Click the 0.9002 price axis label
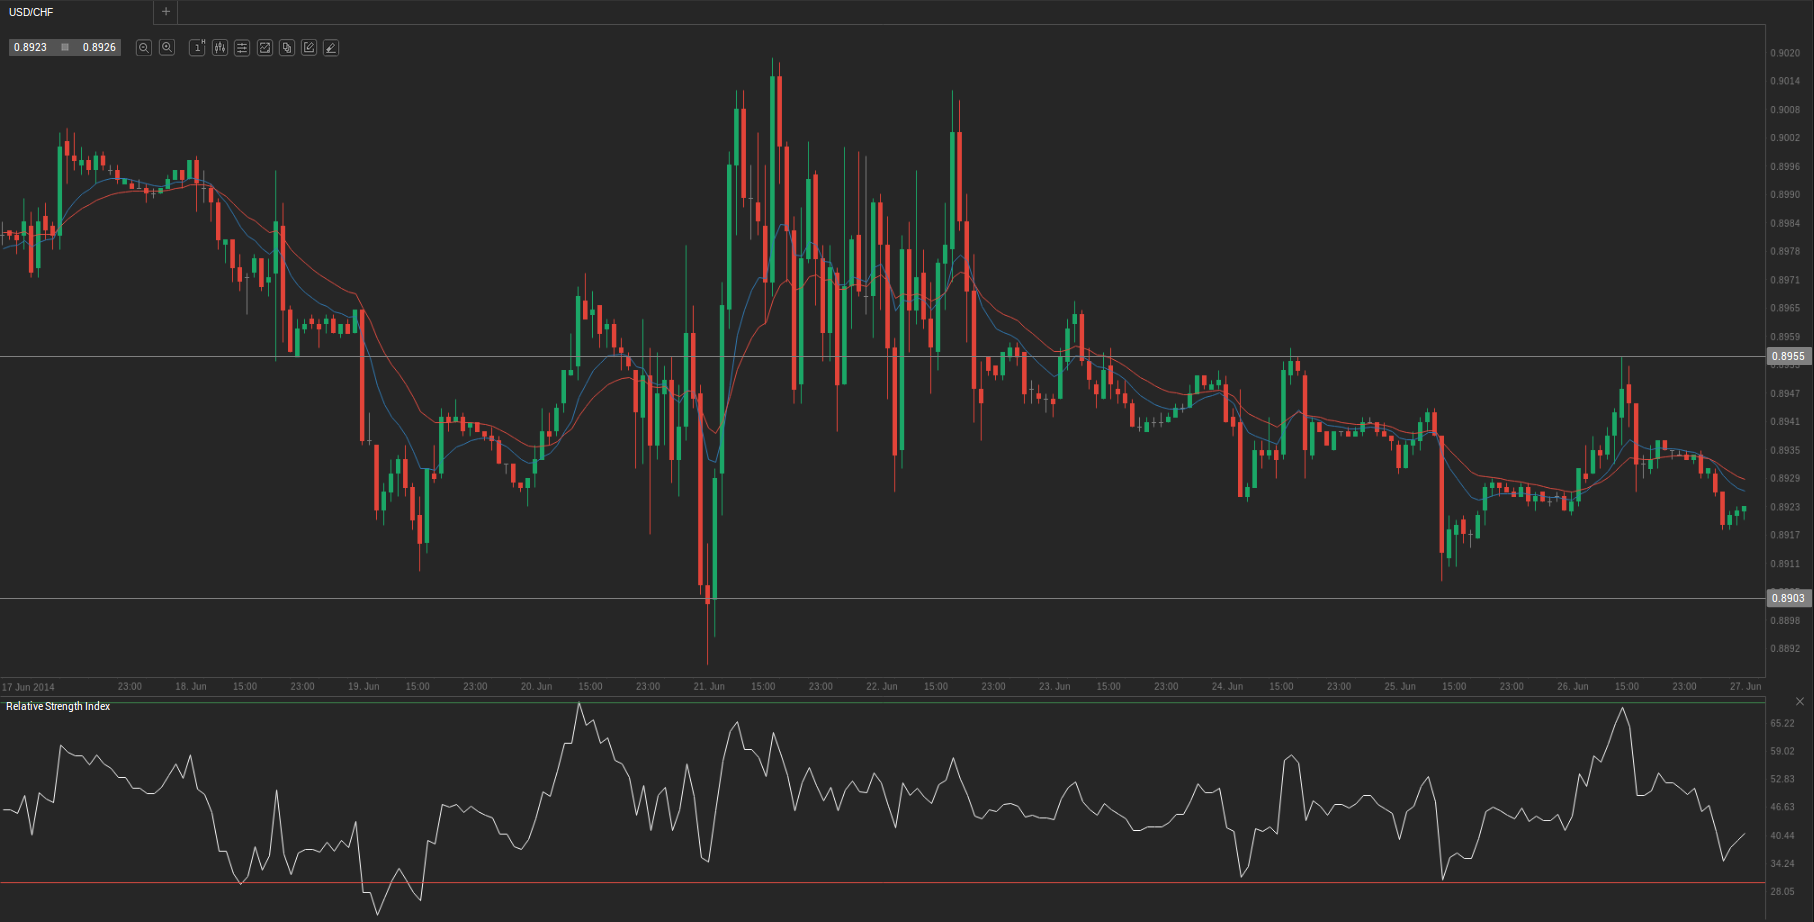This screenshot has height=922, width=1814. (x=1785, y=138)
